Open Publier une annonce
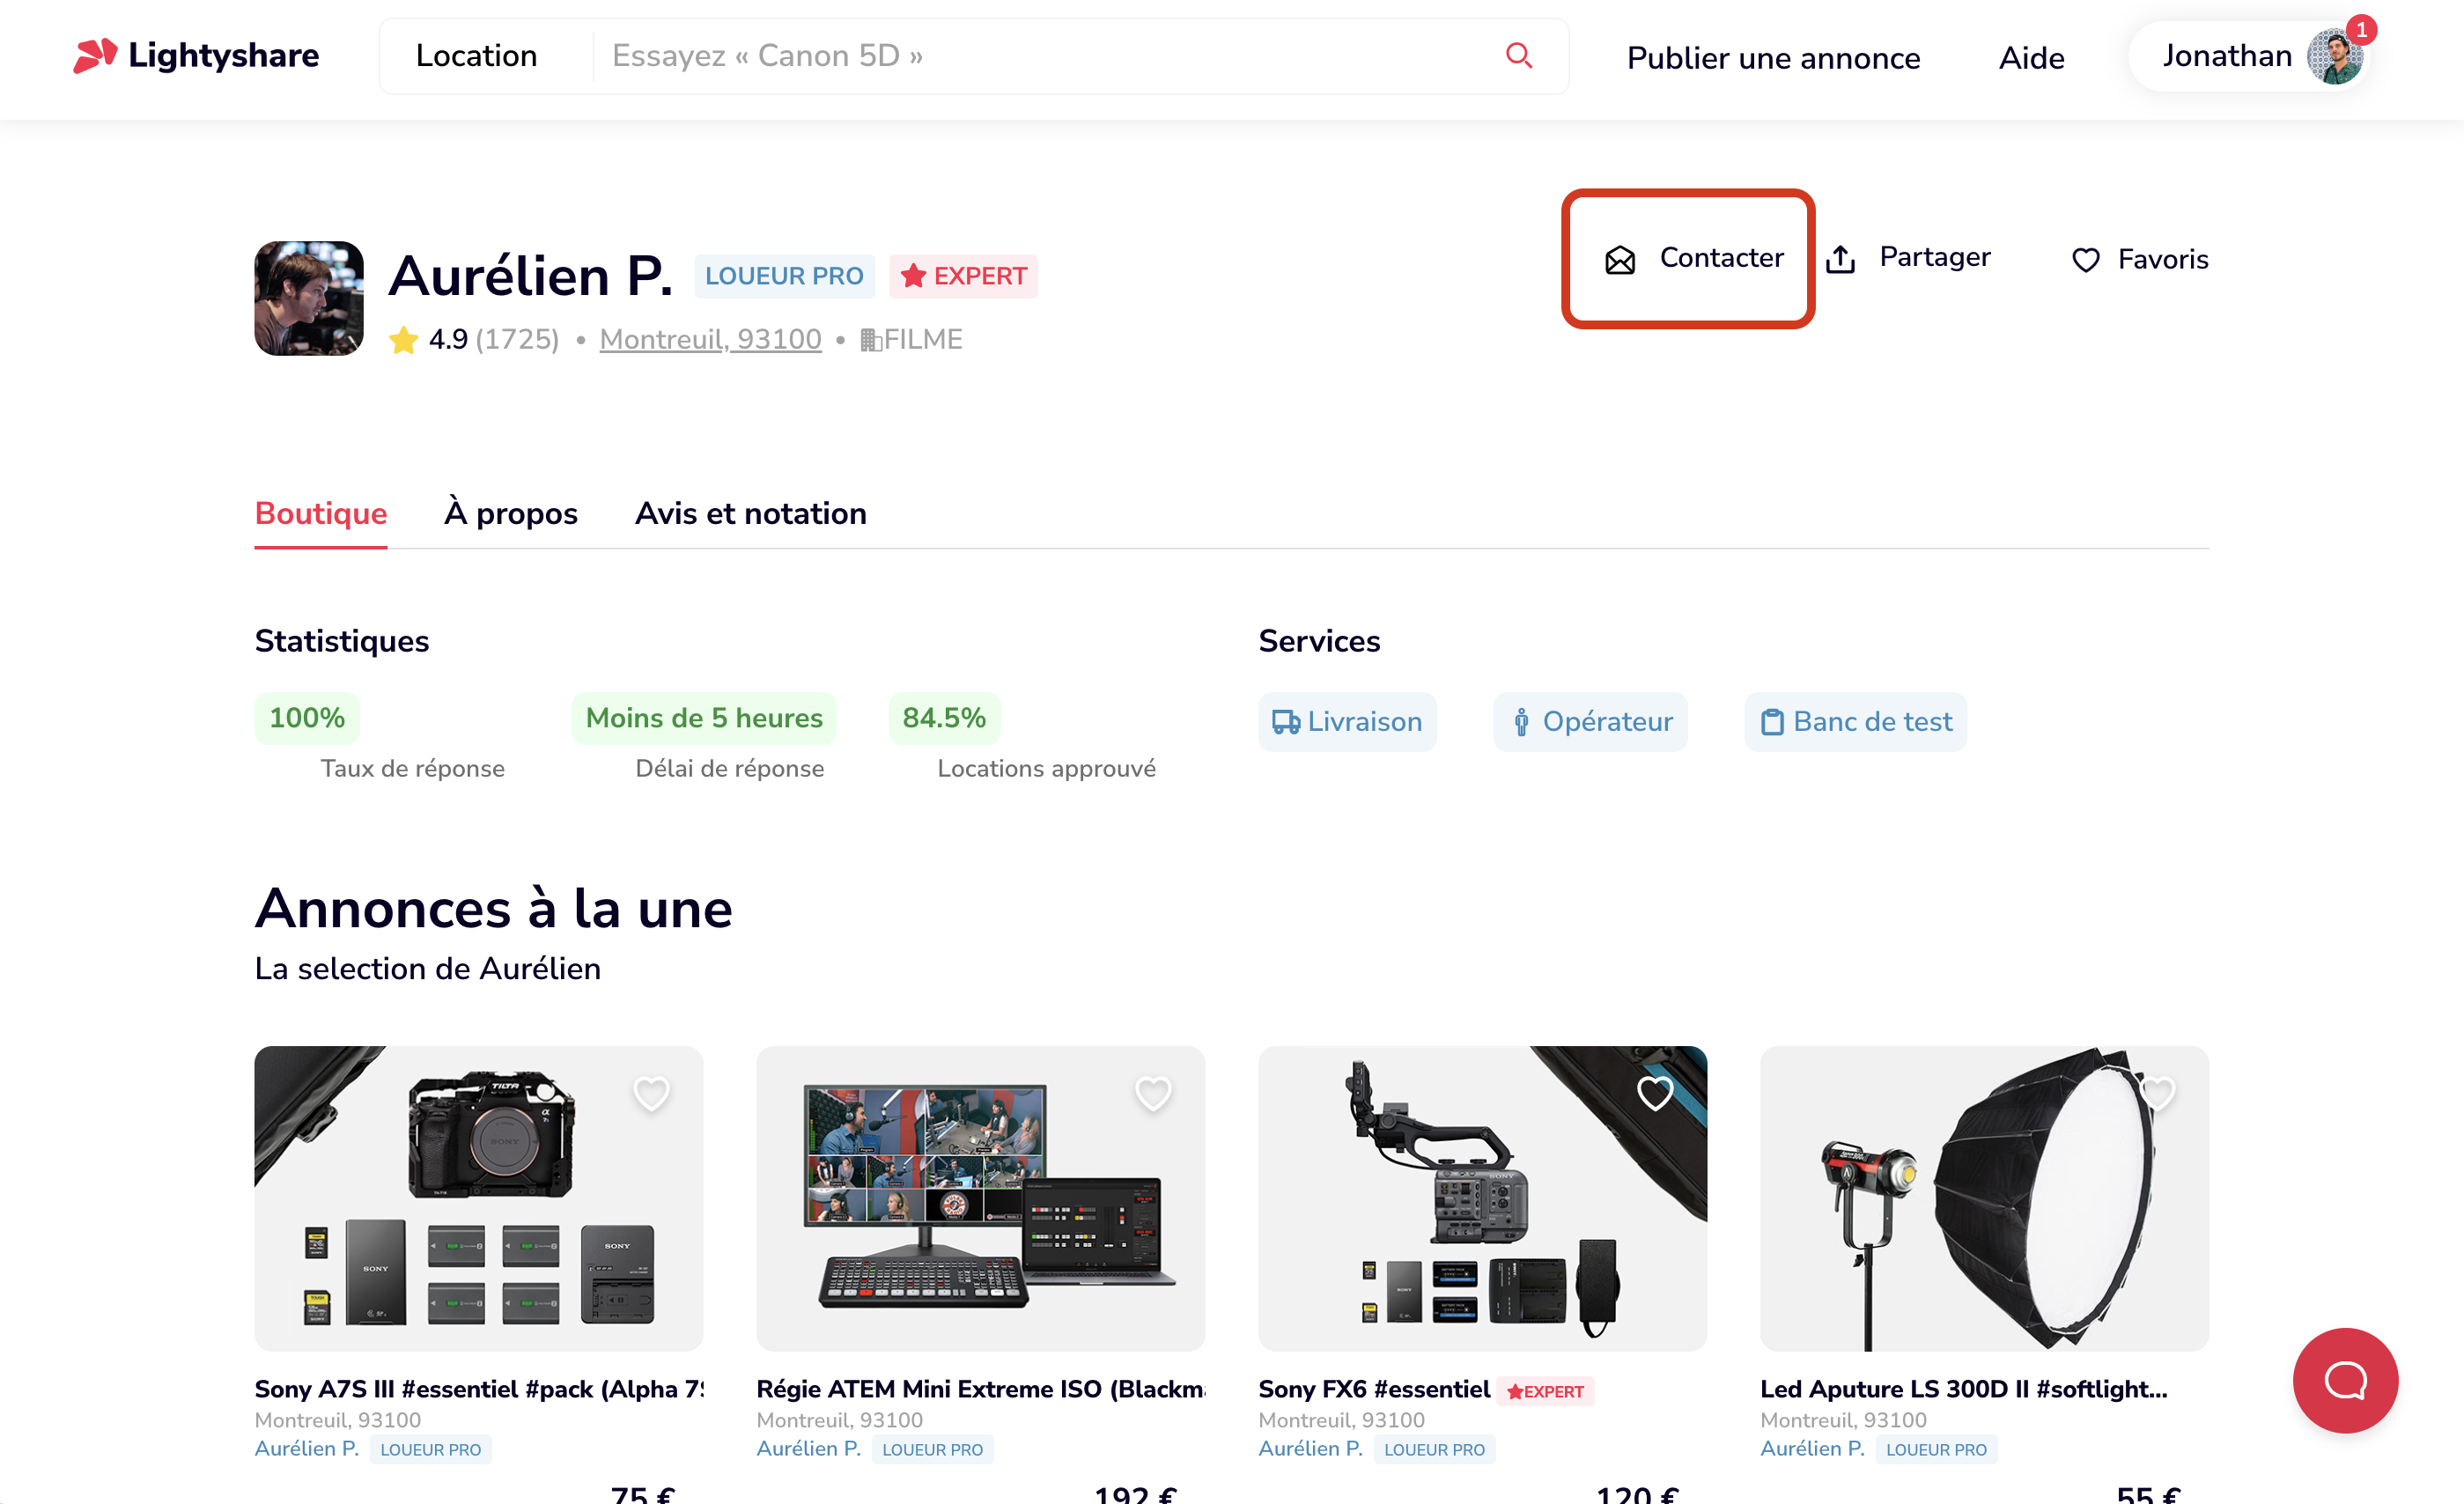2464x1504 pixels. pos(1773,58)
